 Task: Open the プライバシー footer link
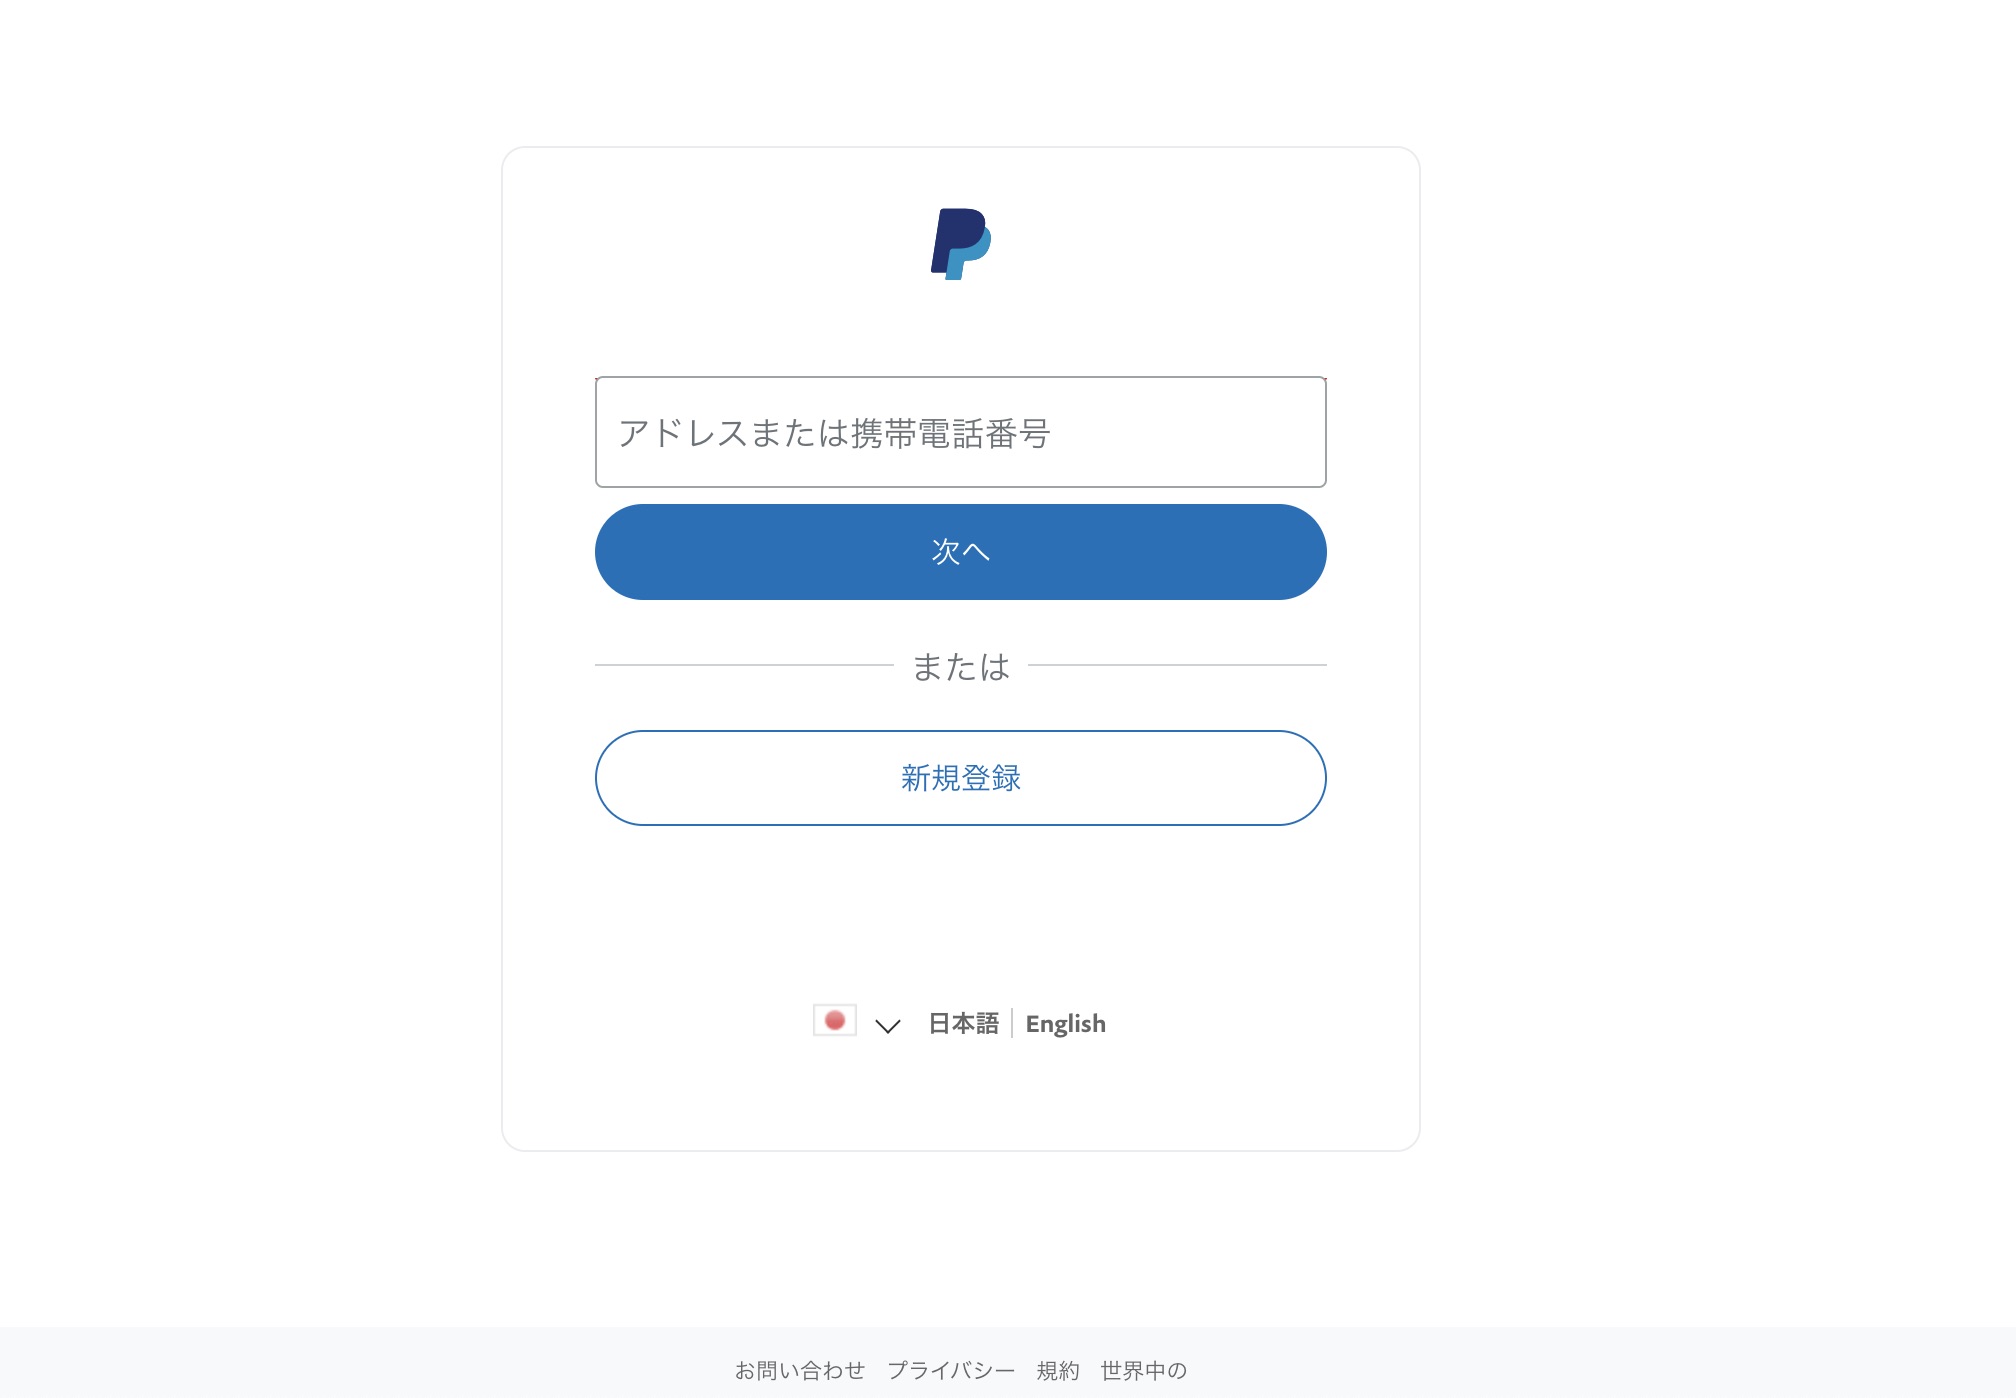pyautogui.click(x=951, y=1370)
